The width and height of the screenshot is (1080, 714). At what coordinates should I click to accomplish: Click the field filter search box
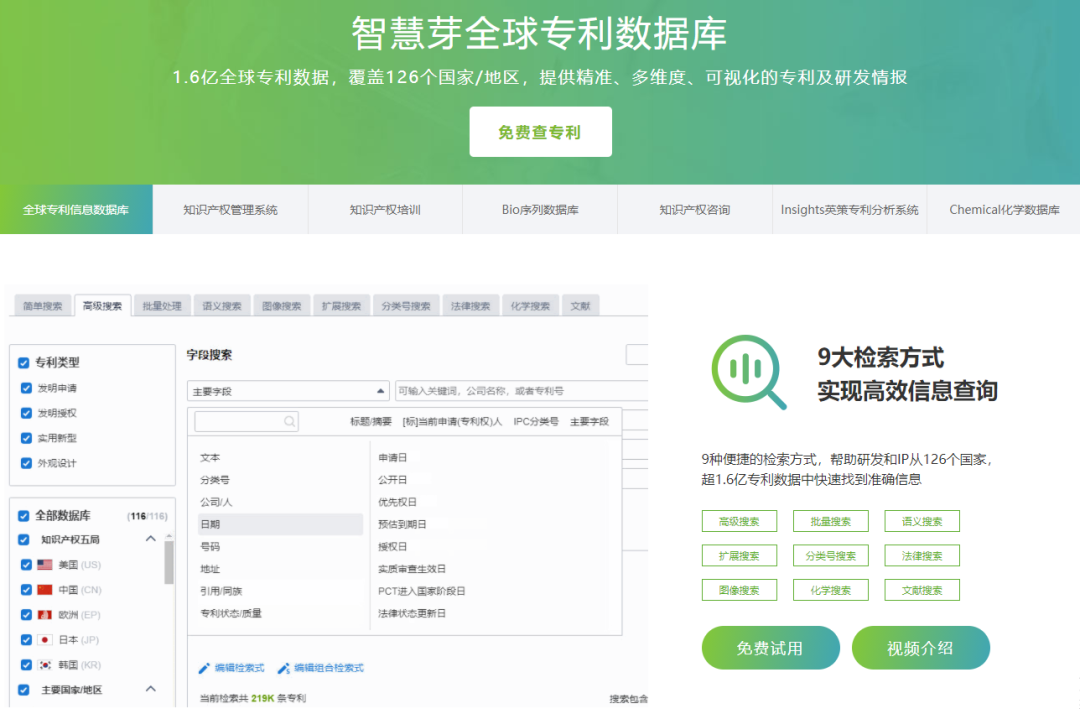[246, 421]
